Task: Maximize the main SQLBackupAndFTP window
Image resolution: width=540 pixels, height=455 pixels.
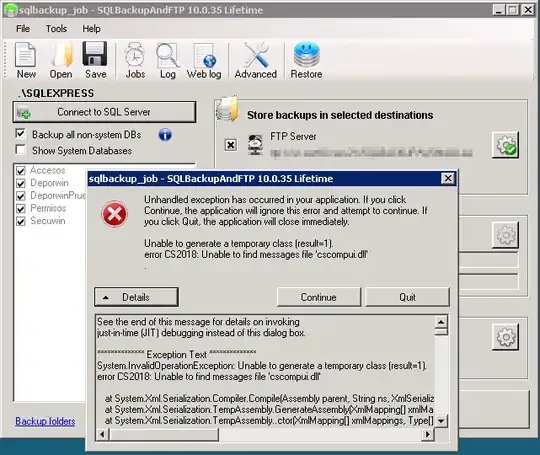Action: (513, 10)
